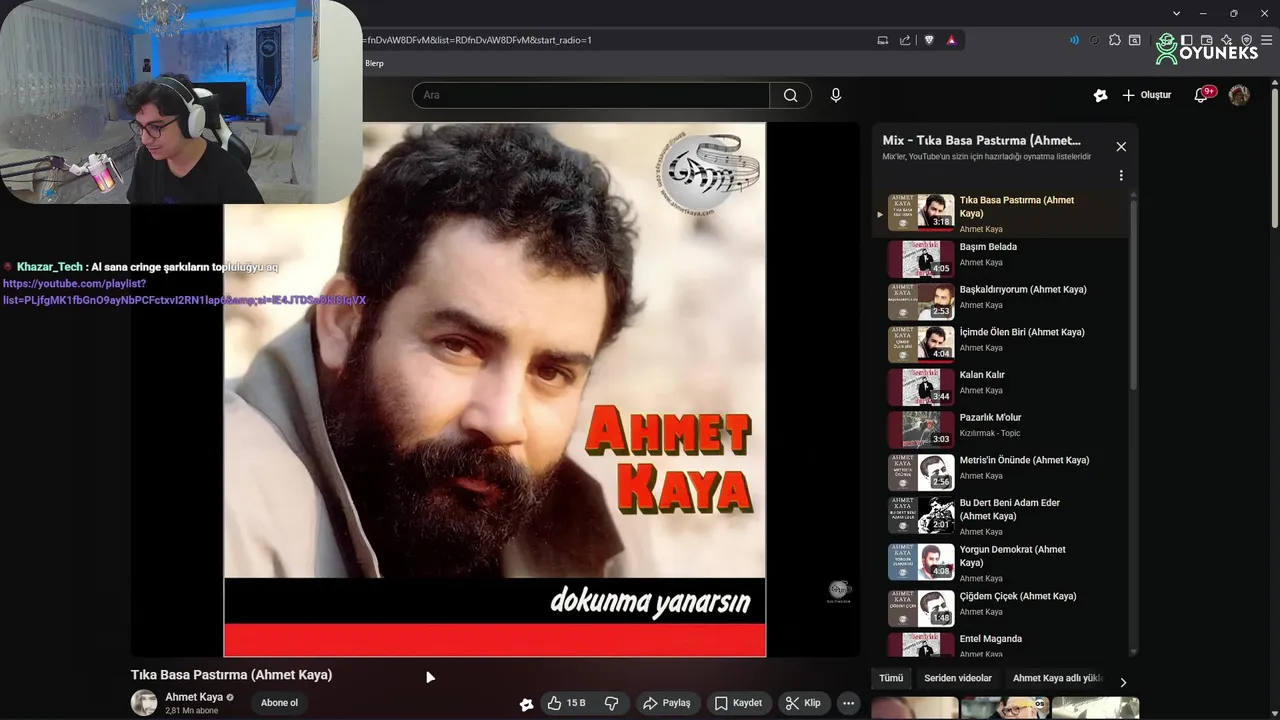
Task: Click the page search extension icon
Action: point(1135,40)
